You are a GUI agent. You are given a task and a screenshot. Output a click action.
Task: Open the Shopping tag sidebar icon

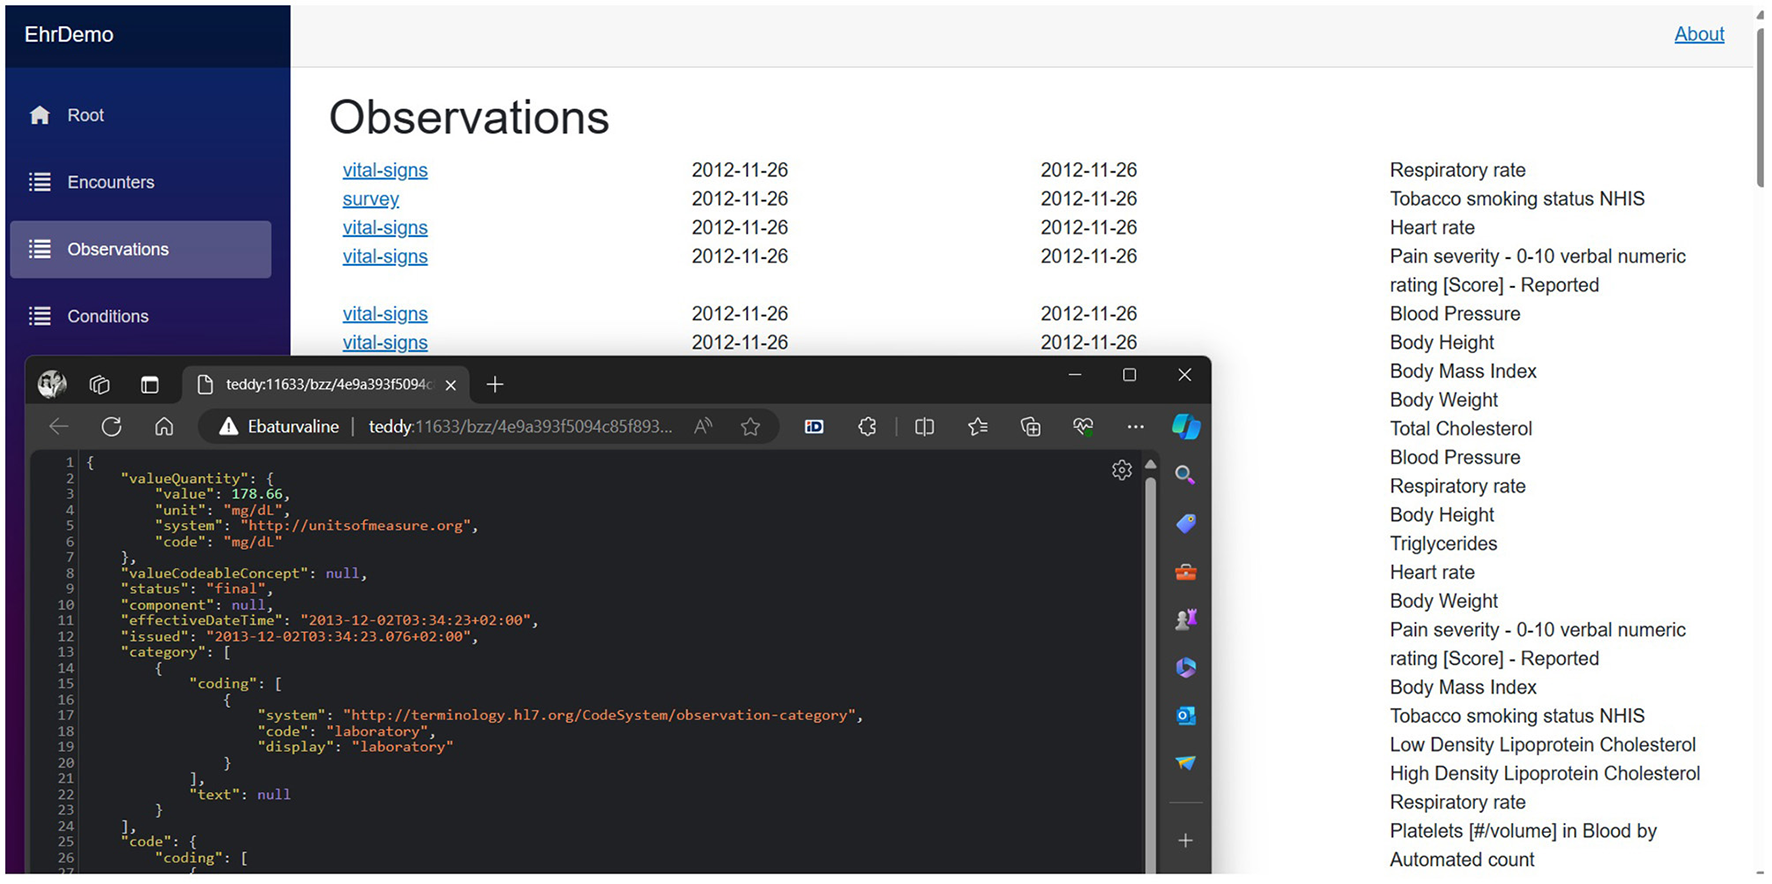(1186, 523)
